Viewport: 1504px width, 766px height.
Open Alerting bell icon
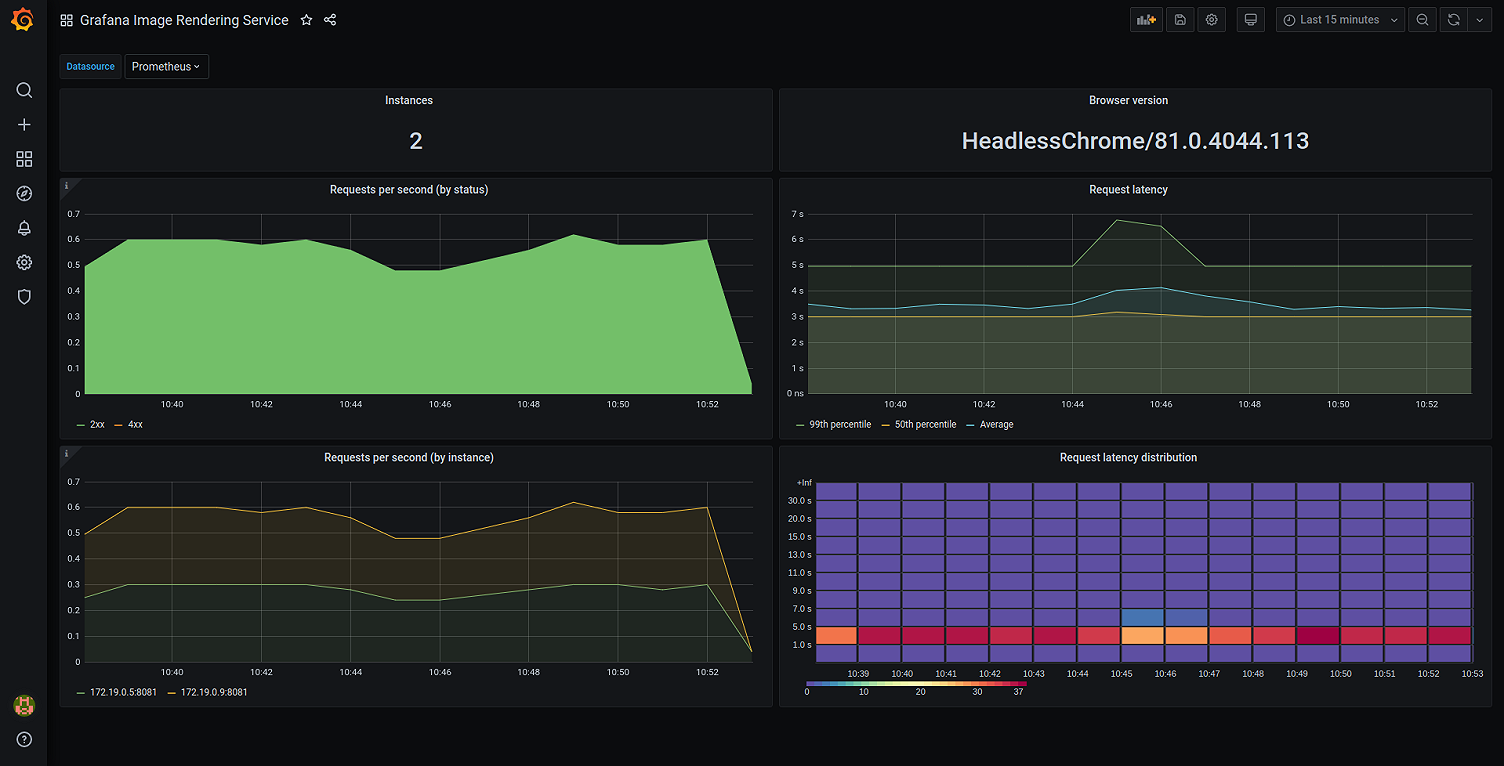click(x=24, y=228)
